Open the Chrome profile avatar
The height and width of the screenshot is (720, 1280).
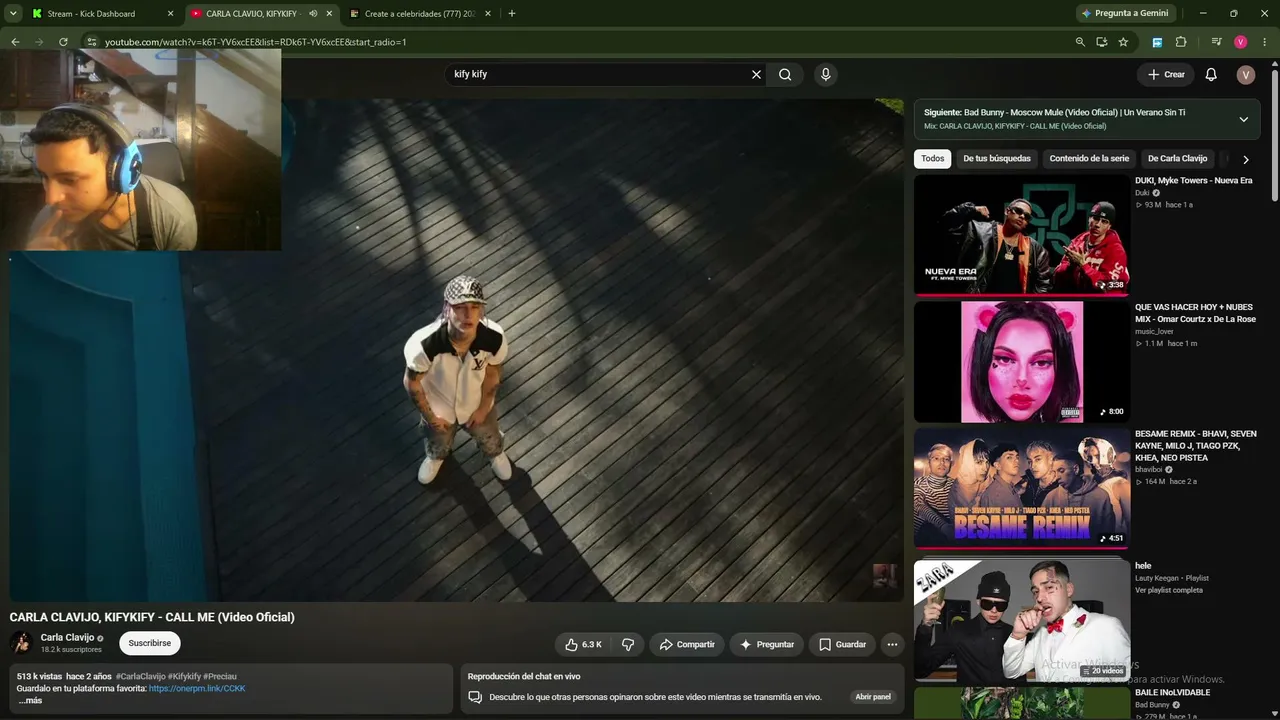click(1240, 42)
